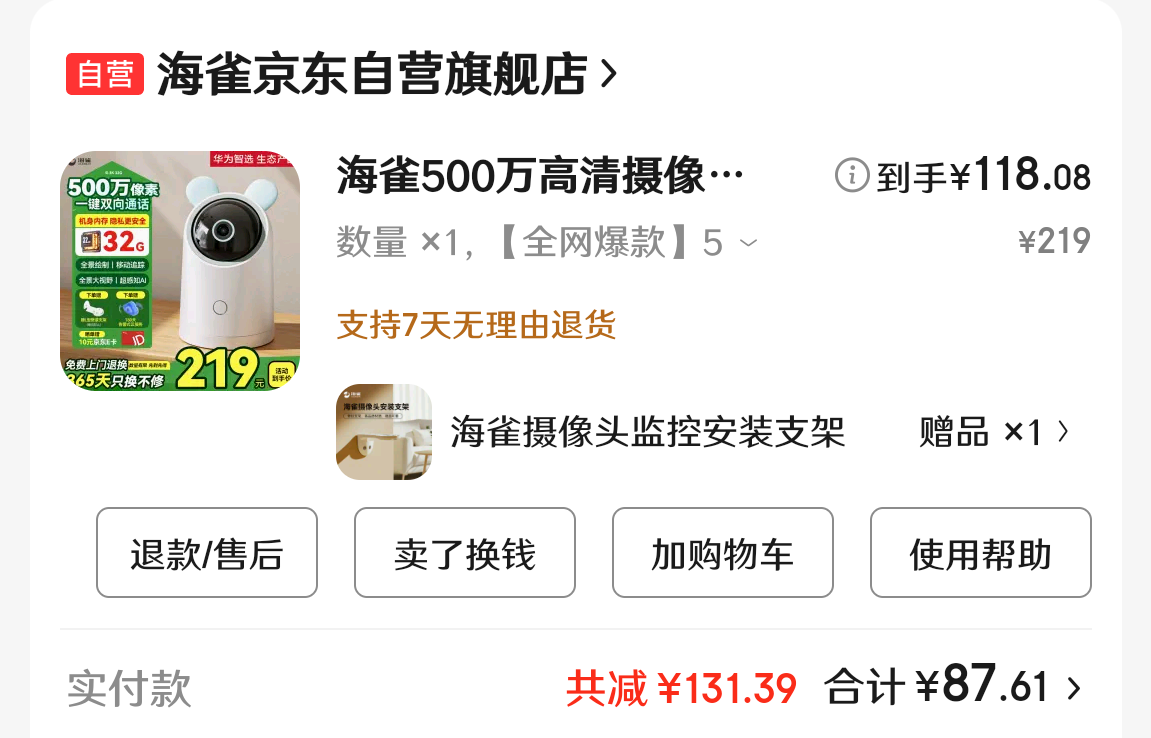Tap the 退款/售后 button
This screenshot has height=738, width=1151.
click(x=207, y=553)
